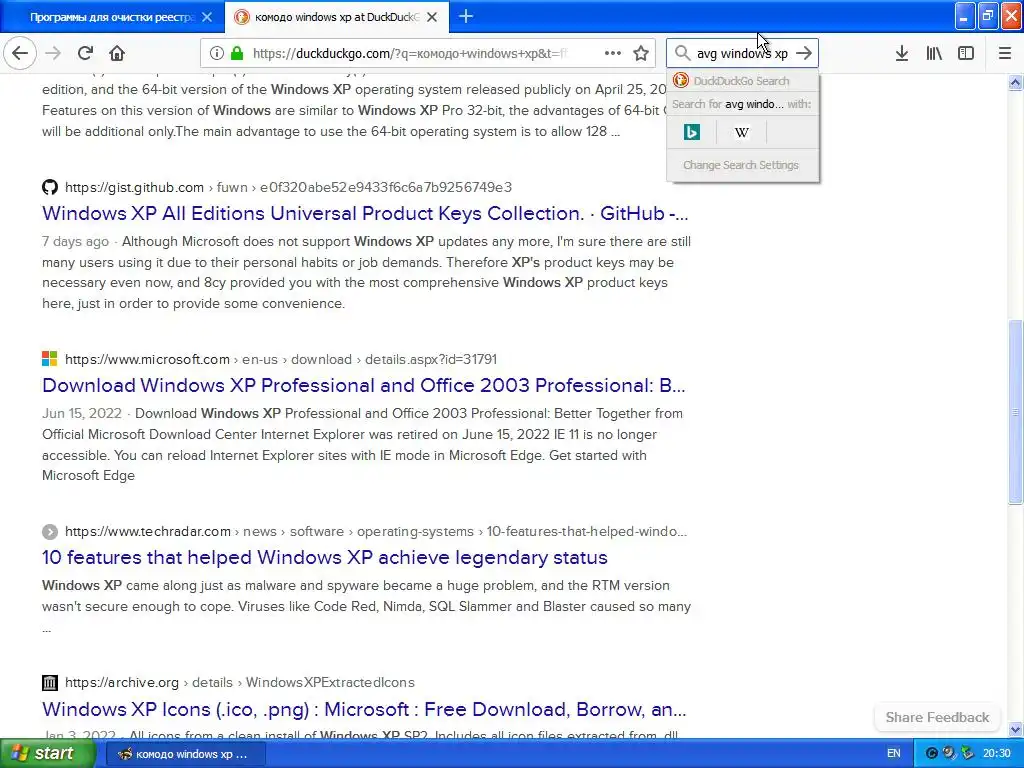Close the Программы для очистки реестра tab
The image size is (1024, 768).
pyautogui.click(x=207, y=17)
